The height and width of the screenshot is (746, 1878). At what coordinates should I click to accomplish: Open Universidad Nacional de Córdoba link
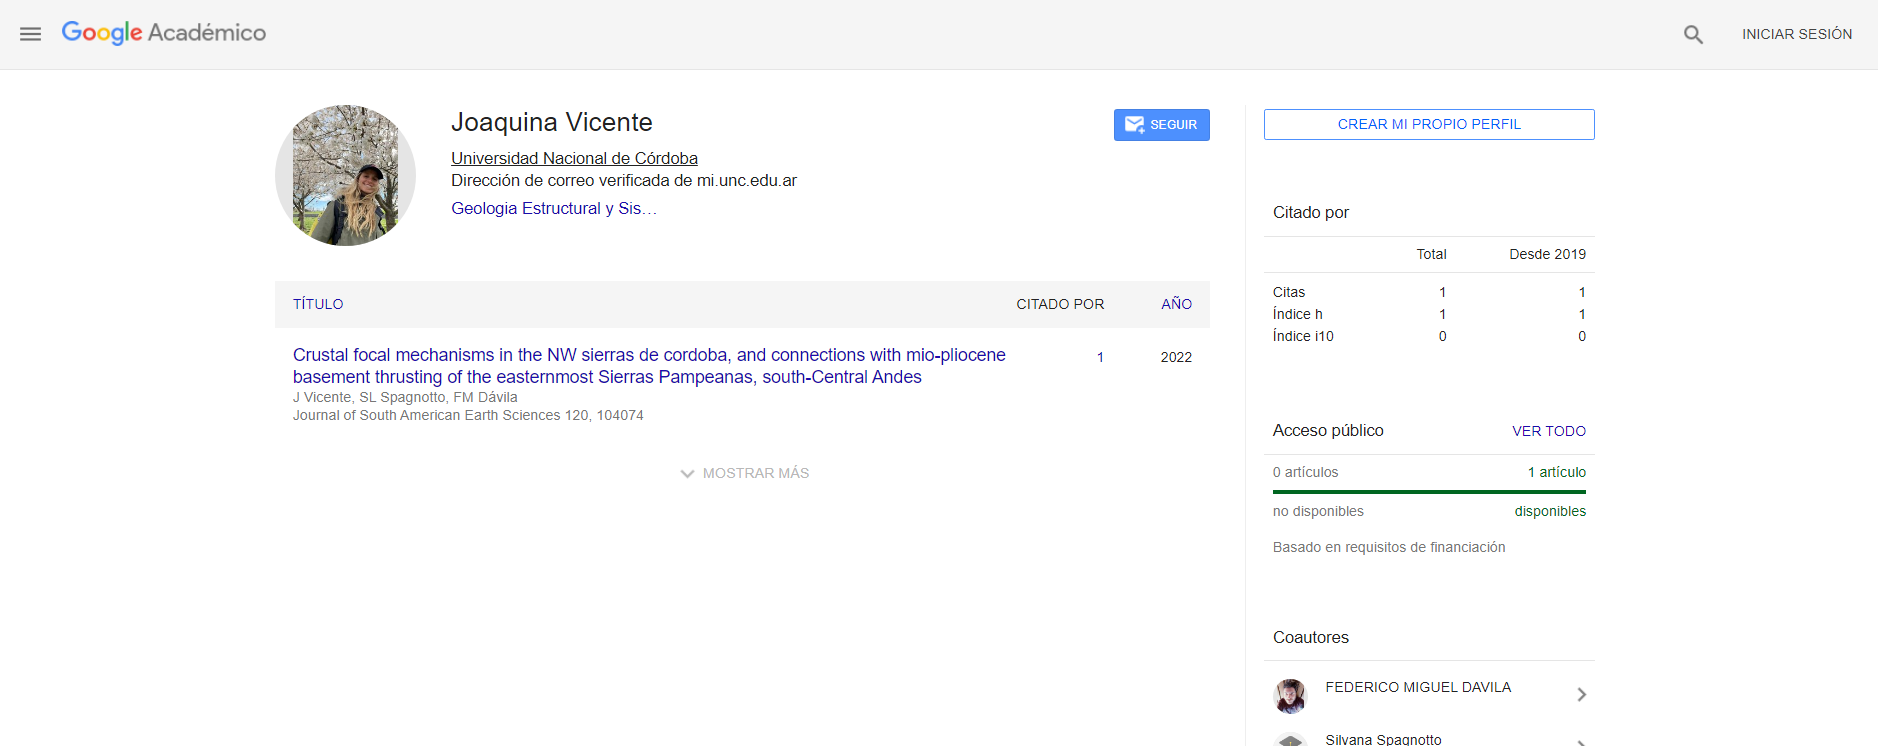[x=574, y=158]
